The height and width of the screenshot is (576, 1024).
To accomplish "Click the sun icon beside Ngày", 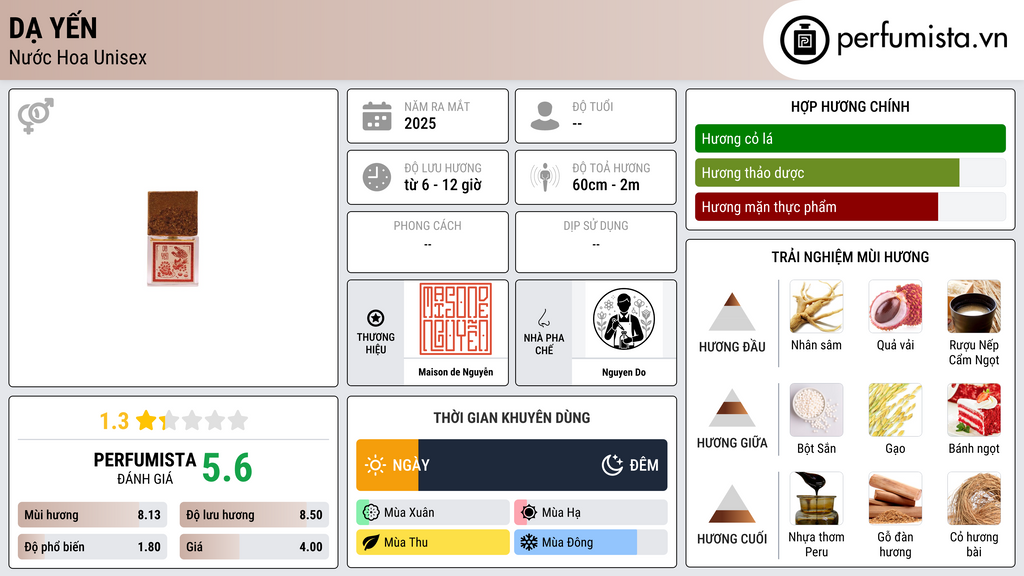I will (376, 465).
